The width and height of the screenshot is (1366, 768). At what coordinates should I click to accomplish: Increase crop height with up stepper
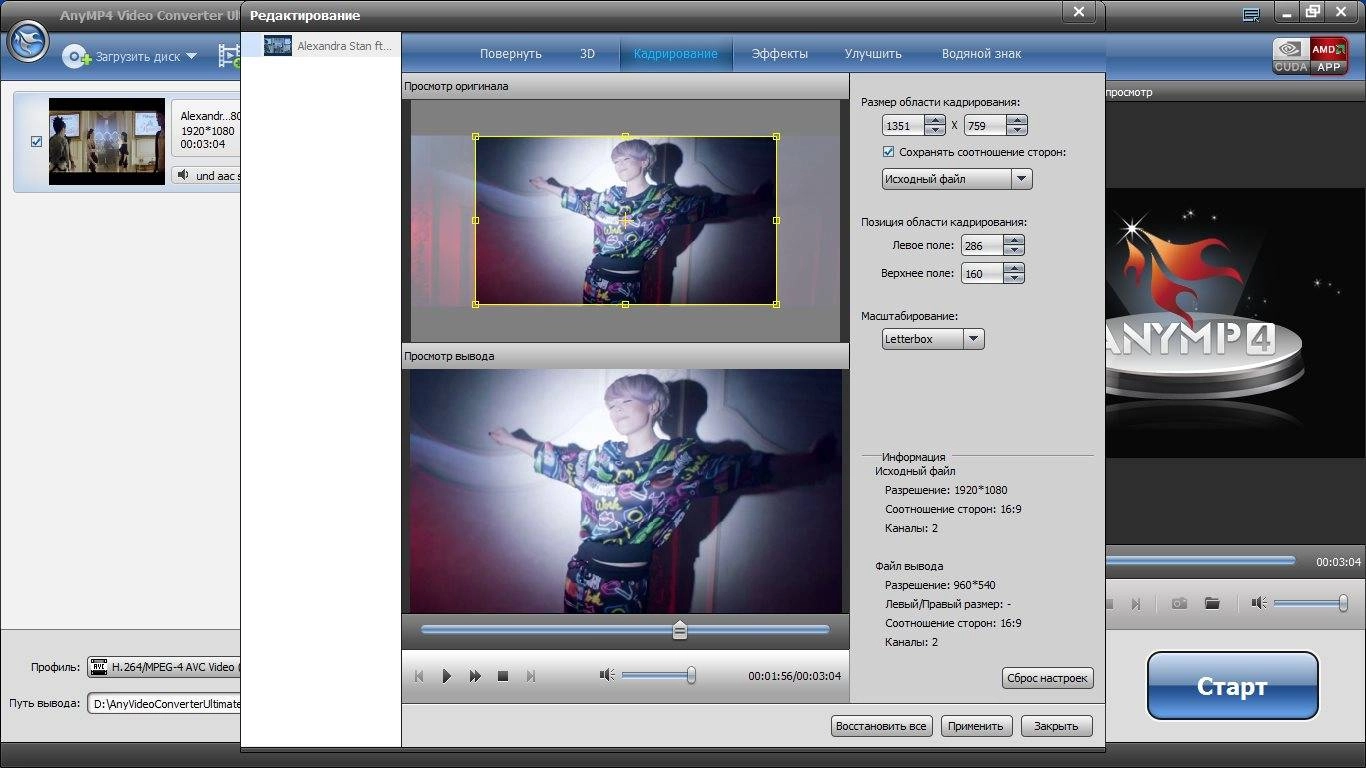click(1017, 121)
